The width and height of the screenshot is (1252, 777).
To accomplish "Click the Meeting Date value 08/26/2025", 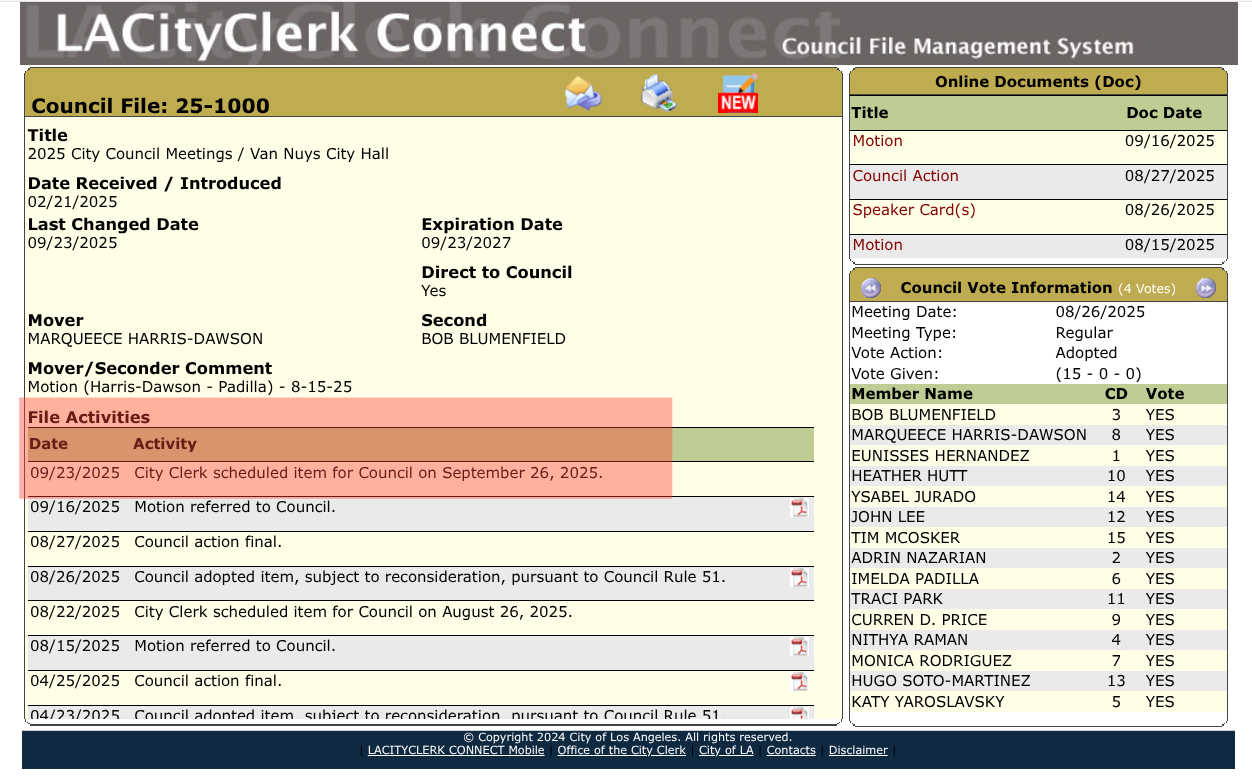I will (x=1100, y=312).
